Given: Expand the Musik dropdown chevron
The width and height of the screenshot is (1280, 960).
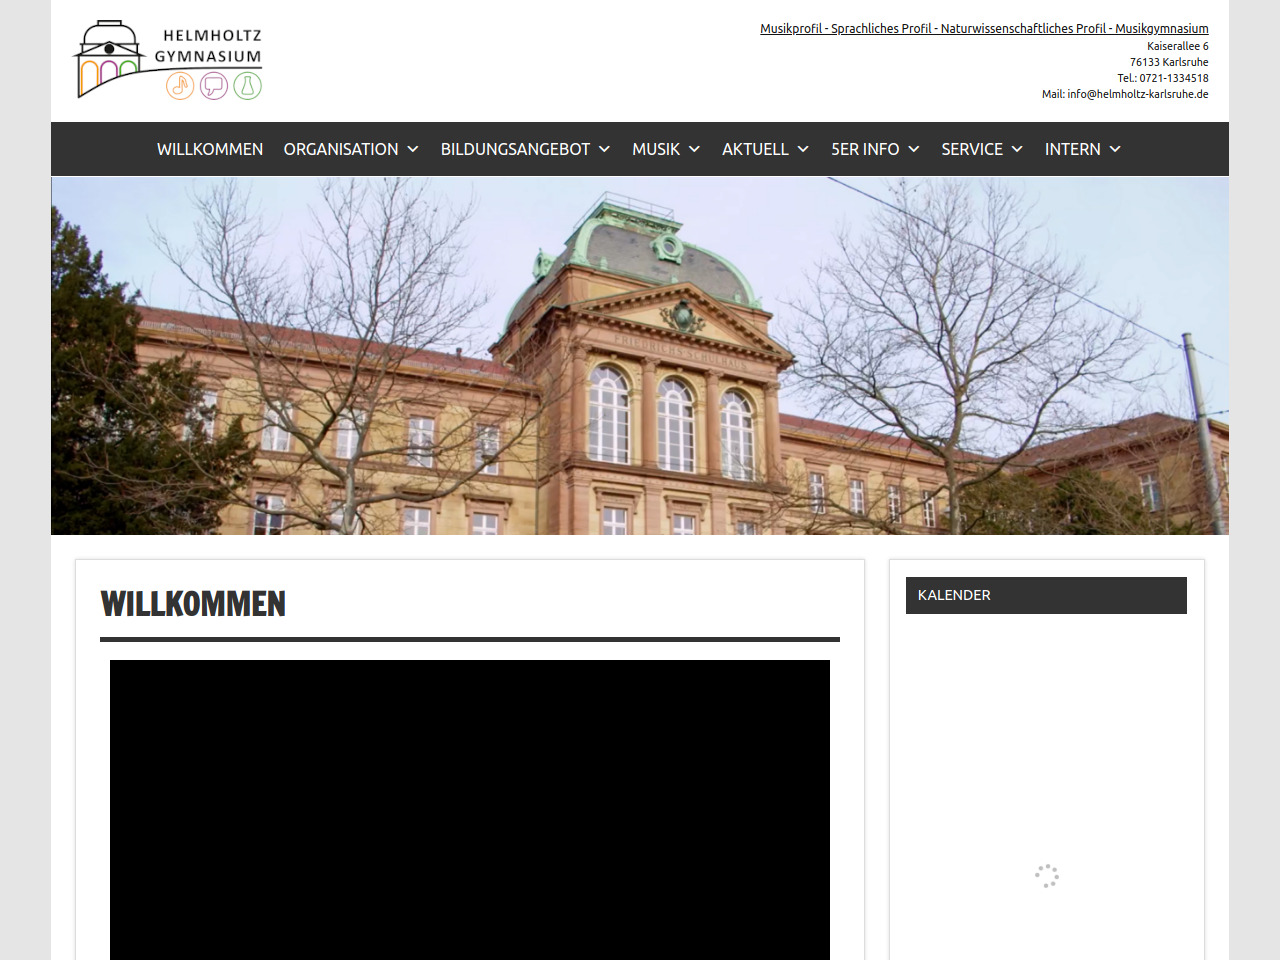Looking at the screenshot, I should point(694,149).
